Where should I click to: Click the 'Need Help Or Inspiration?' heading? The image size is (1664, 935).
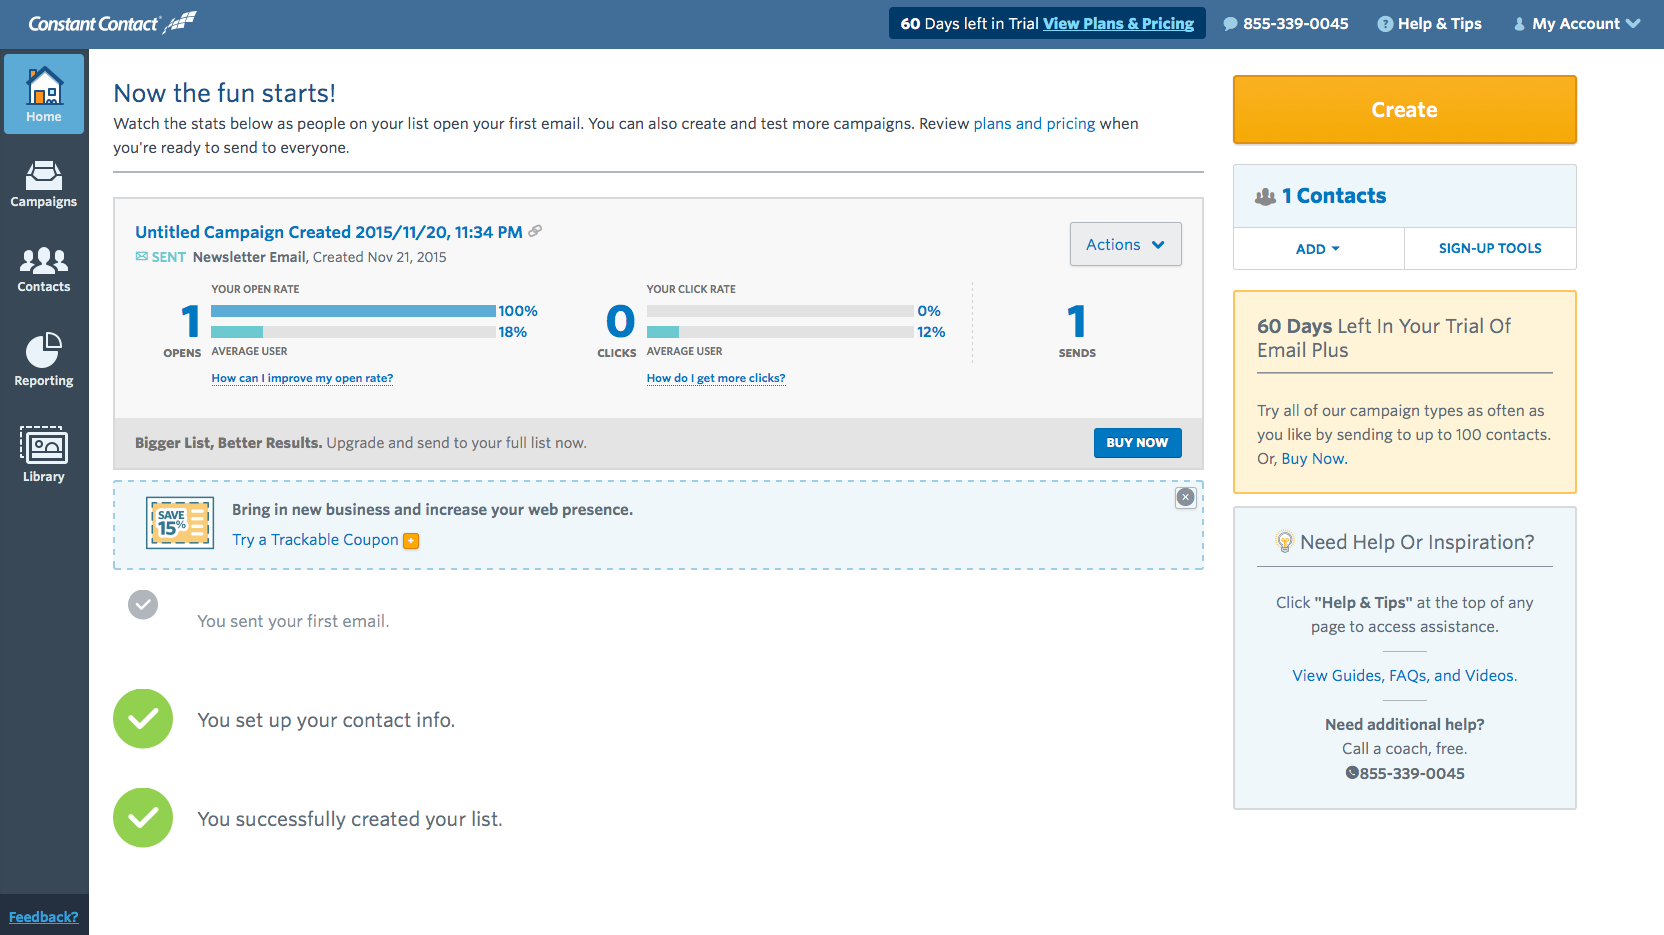[1417, 542]
